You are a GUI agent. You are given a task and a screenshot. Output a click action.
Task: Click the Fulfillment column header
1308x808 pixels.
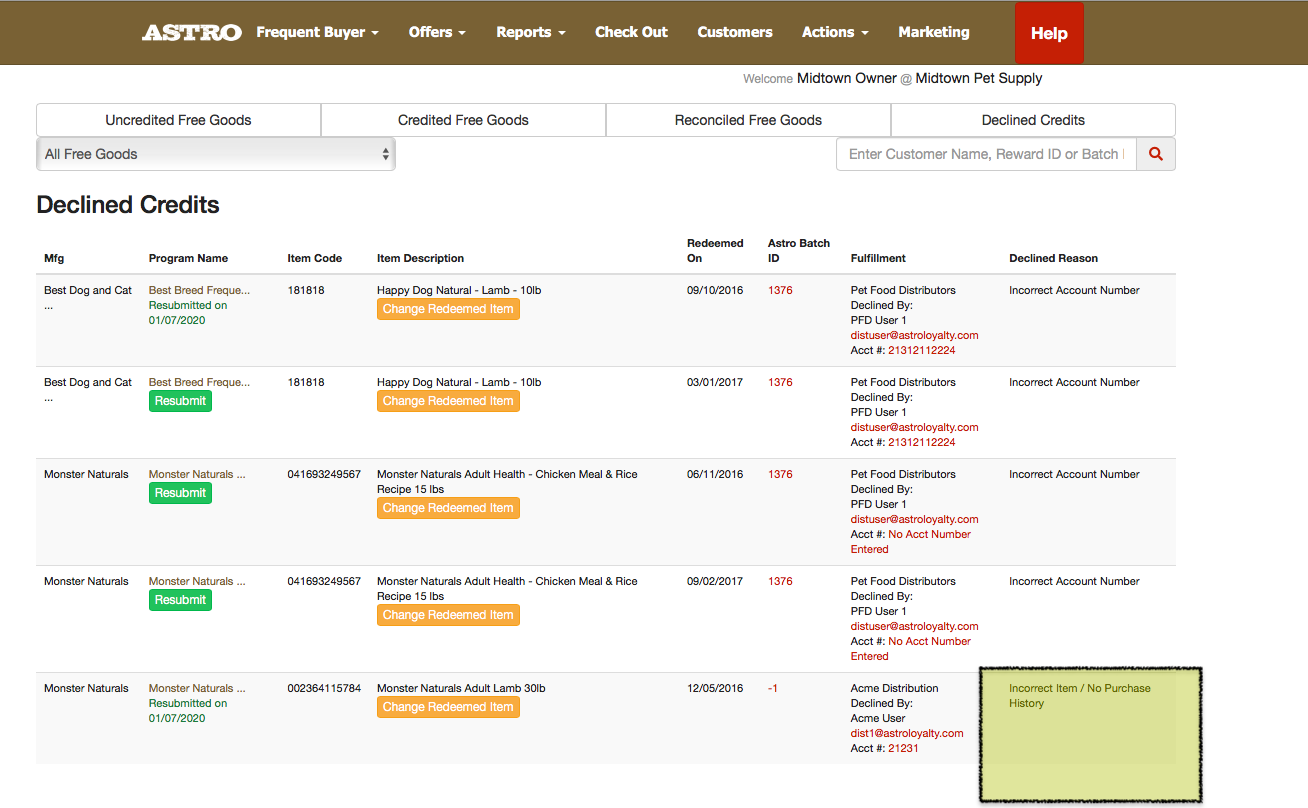click(x=878, y=258)
